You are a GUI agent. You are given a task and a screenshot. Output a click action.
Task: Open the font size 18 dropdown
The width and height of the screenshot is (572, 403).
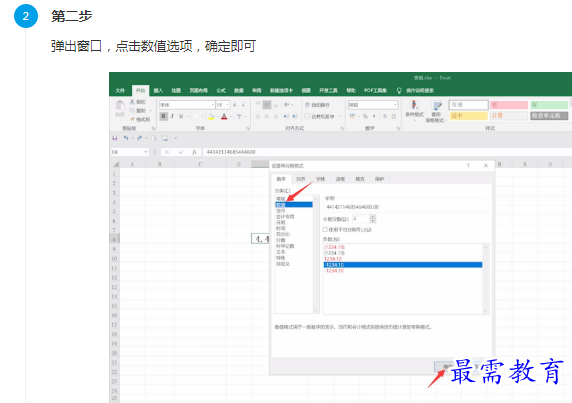(x=228, y=105)
